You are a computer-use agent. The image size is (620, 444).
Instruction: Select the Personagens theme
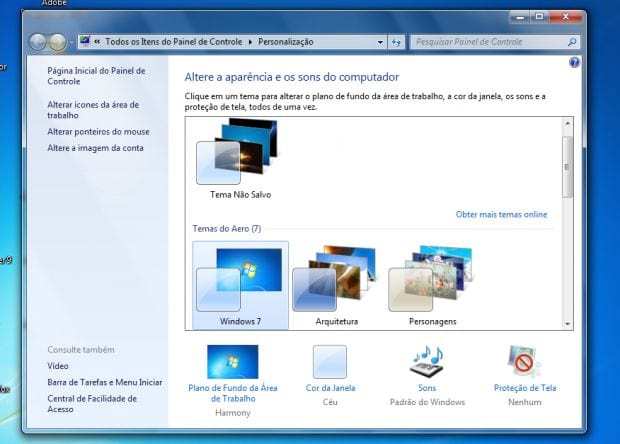coord(432,285)
